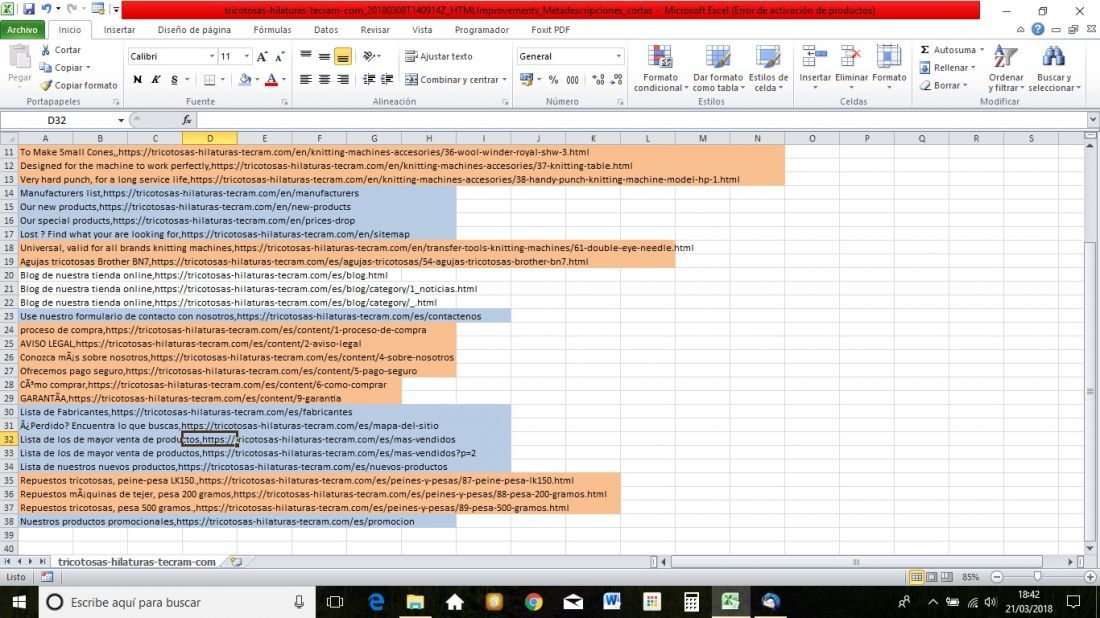Click the insert function fx button
The image size is (1100, 618).
[x=187, y=120]
